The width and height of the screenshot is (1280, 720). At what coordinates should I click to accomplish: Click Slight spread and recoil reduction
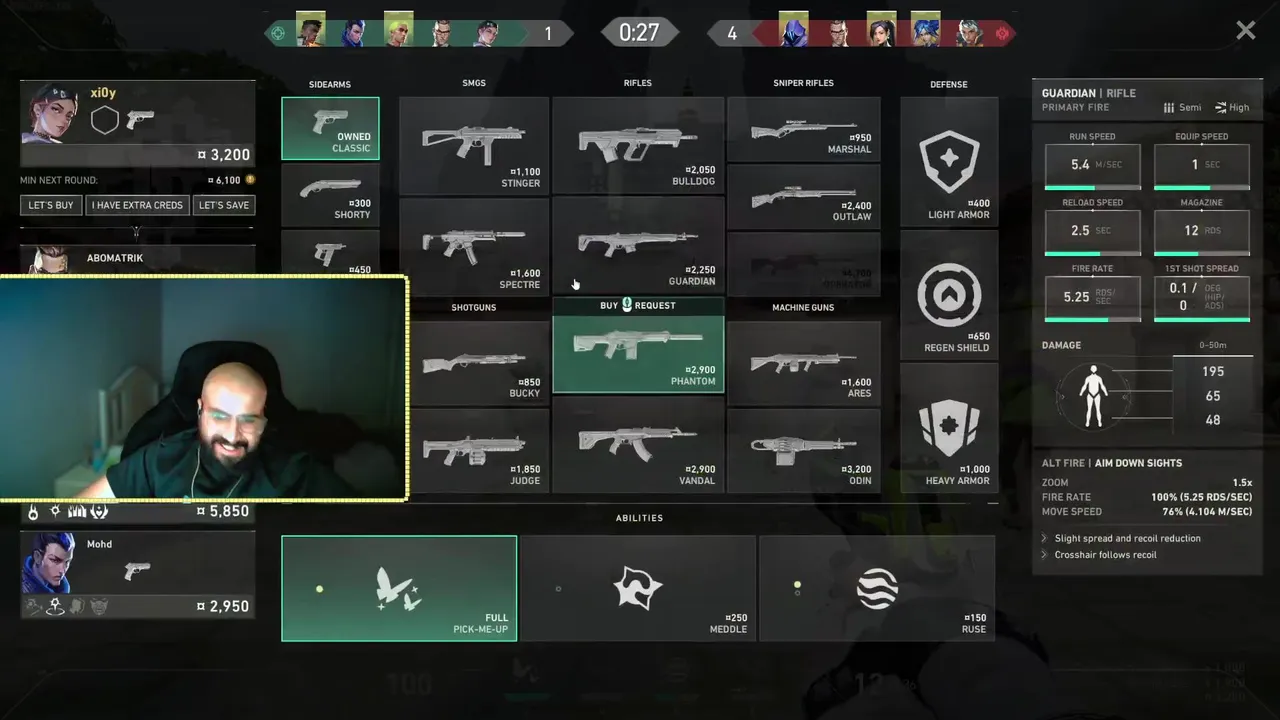pyautogui.click(x=1128, y=538)
